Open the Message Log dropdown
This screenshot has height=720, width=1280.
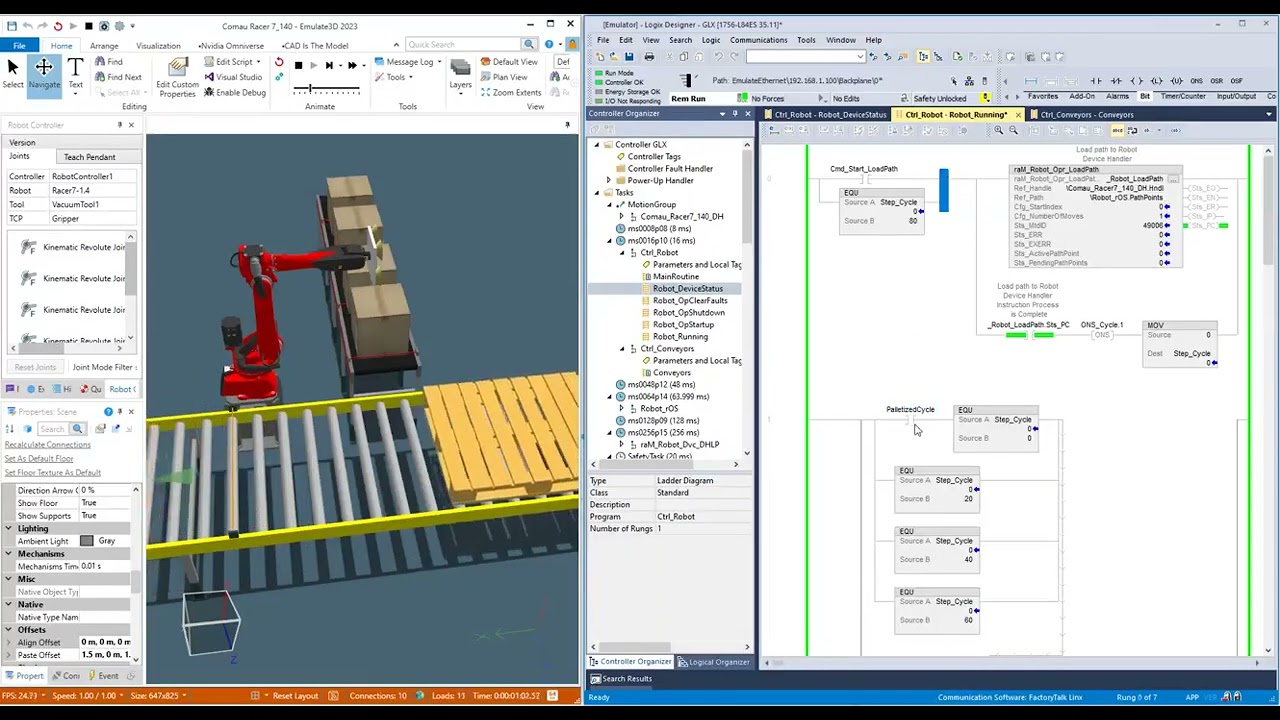[438, 62]
